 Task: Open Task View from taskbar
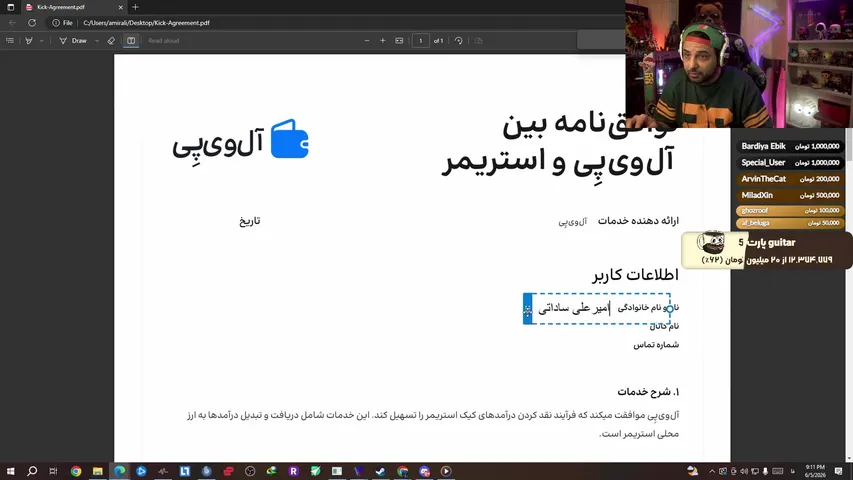click(53, 471)
